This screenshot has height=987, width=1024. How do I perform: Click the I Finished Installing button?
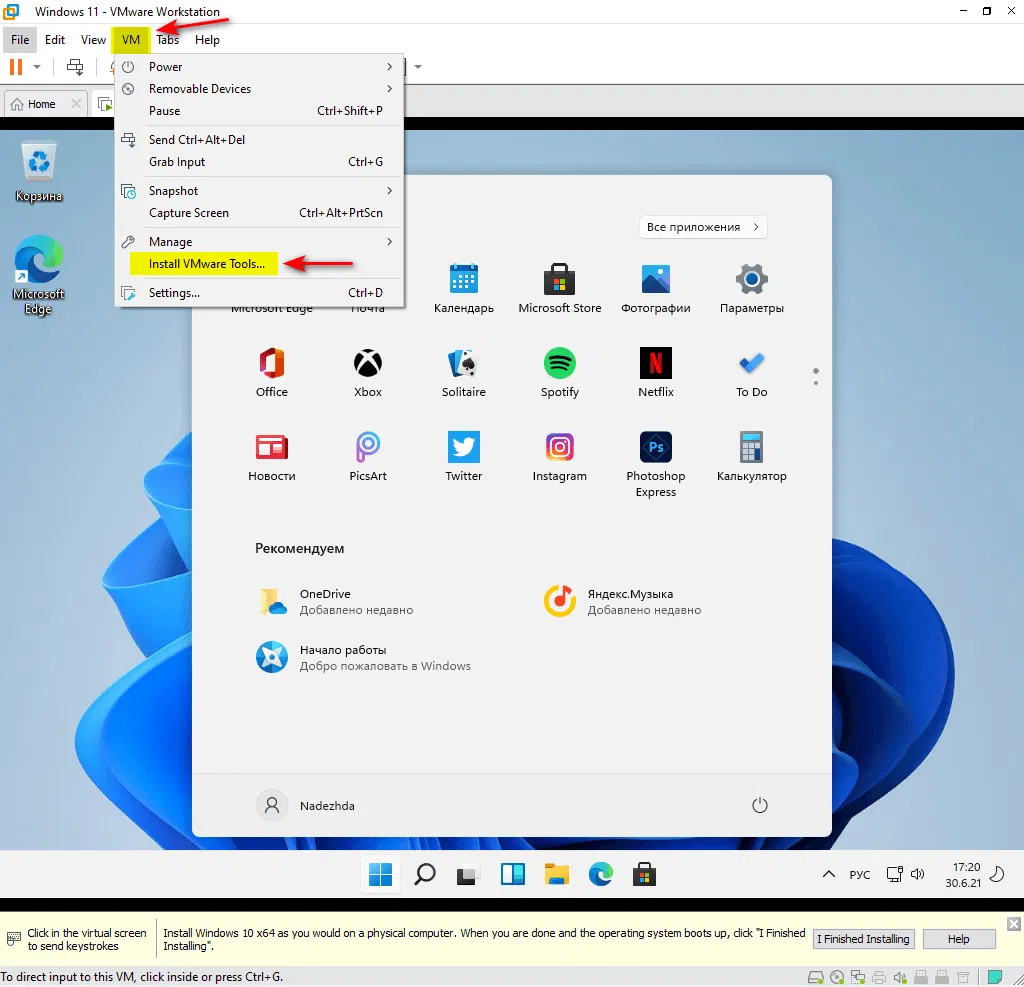863,939
